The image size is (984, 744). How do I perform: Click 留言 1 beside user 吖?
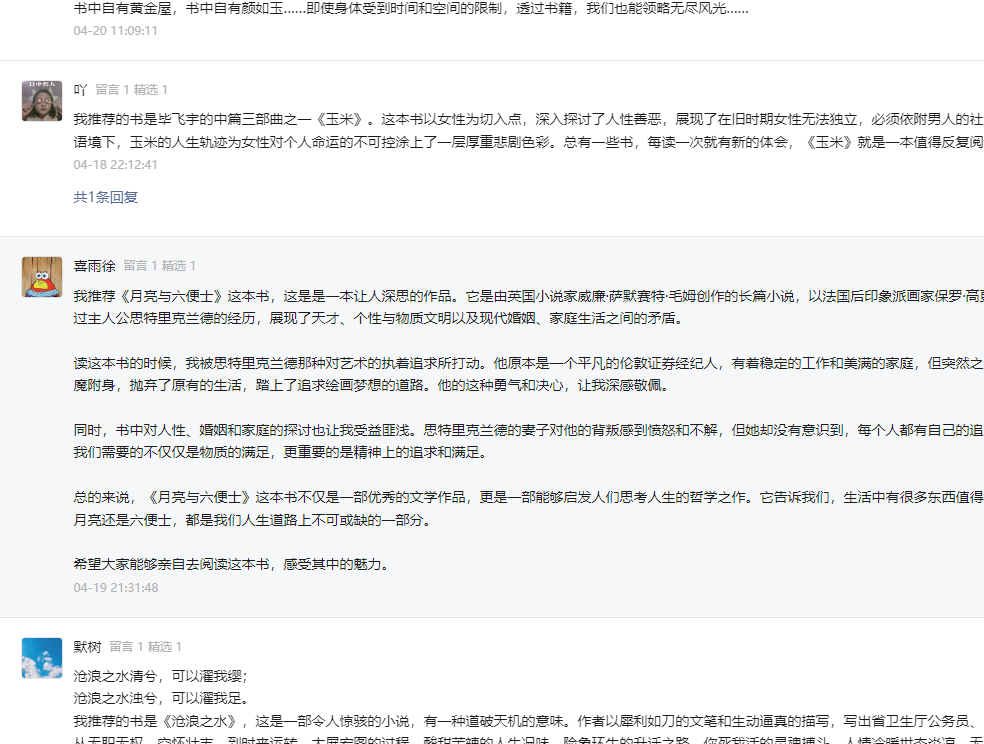[x=112, y=90]
